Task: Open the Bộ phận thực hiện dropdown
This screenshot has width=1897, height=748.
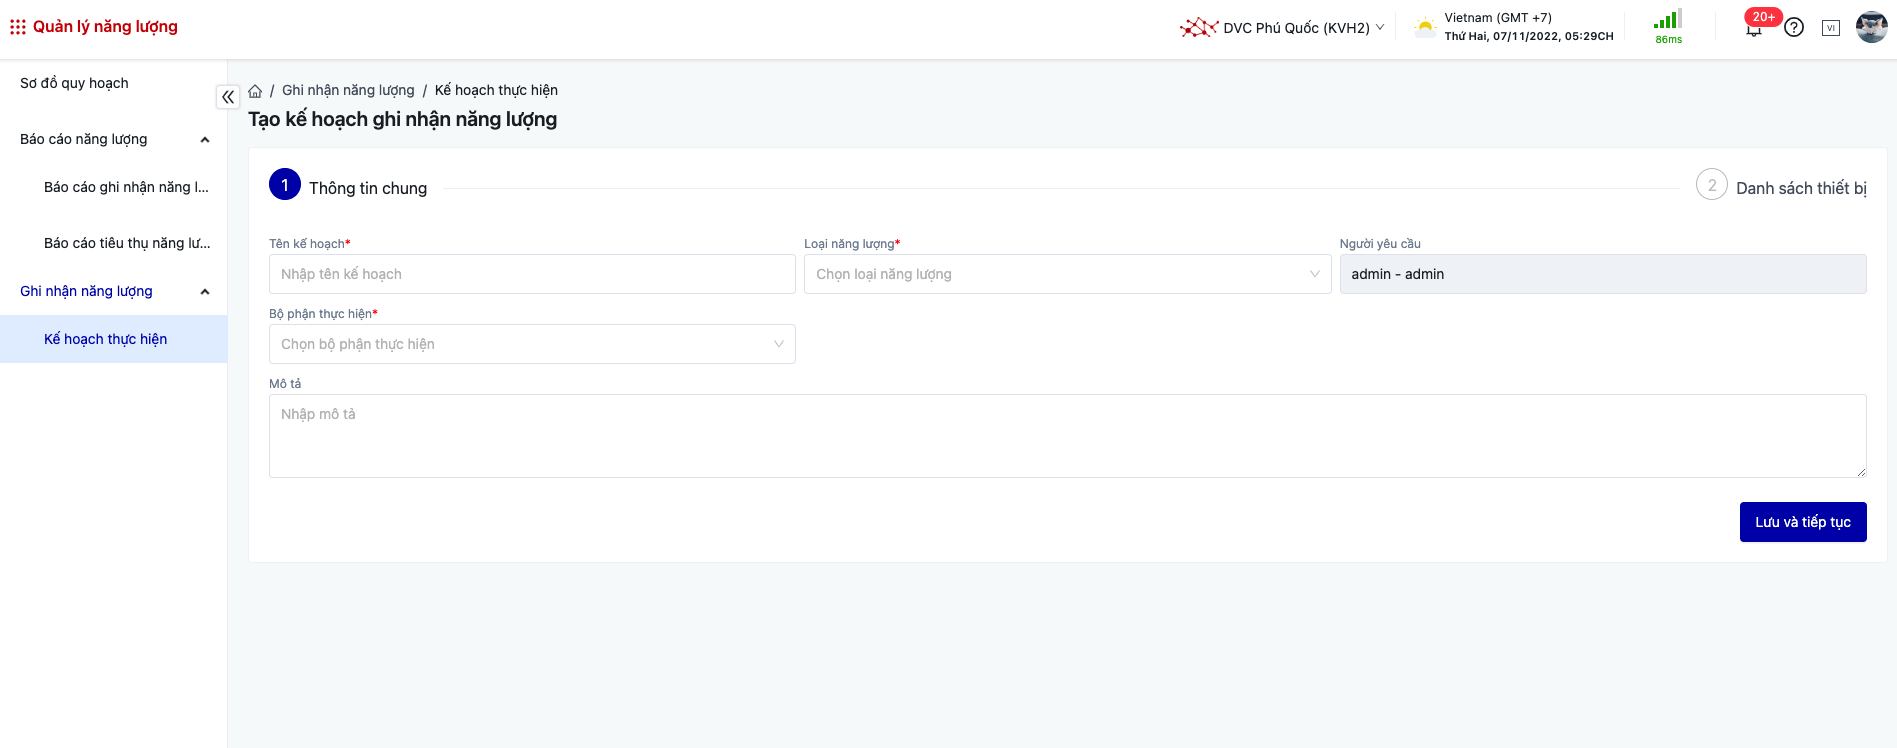Action: point(532,344)
